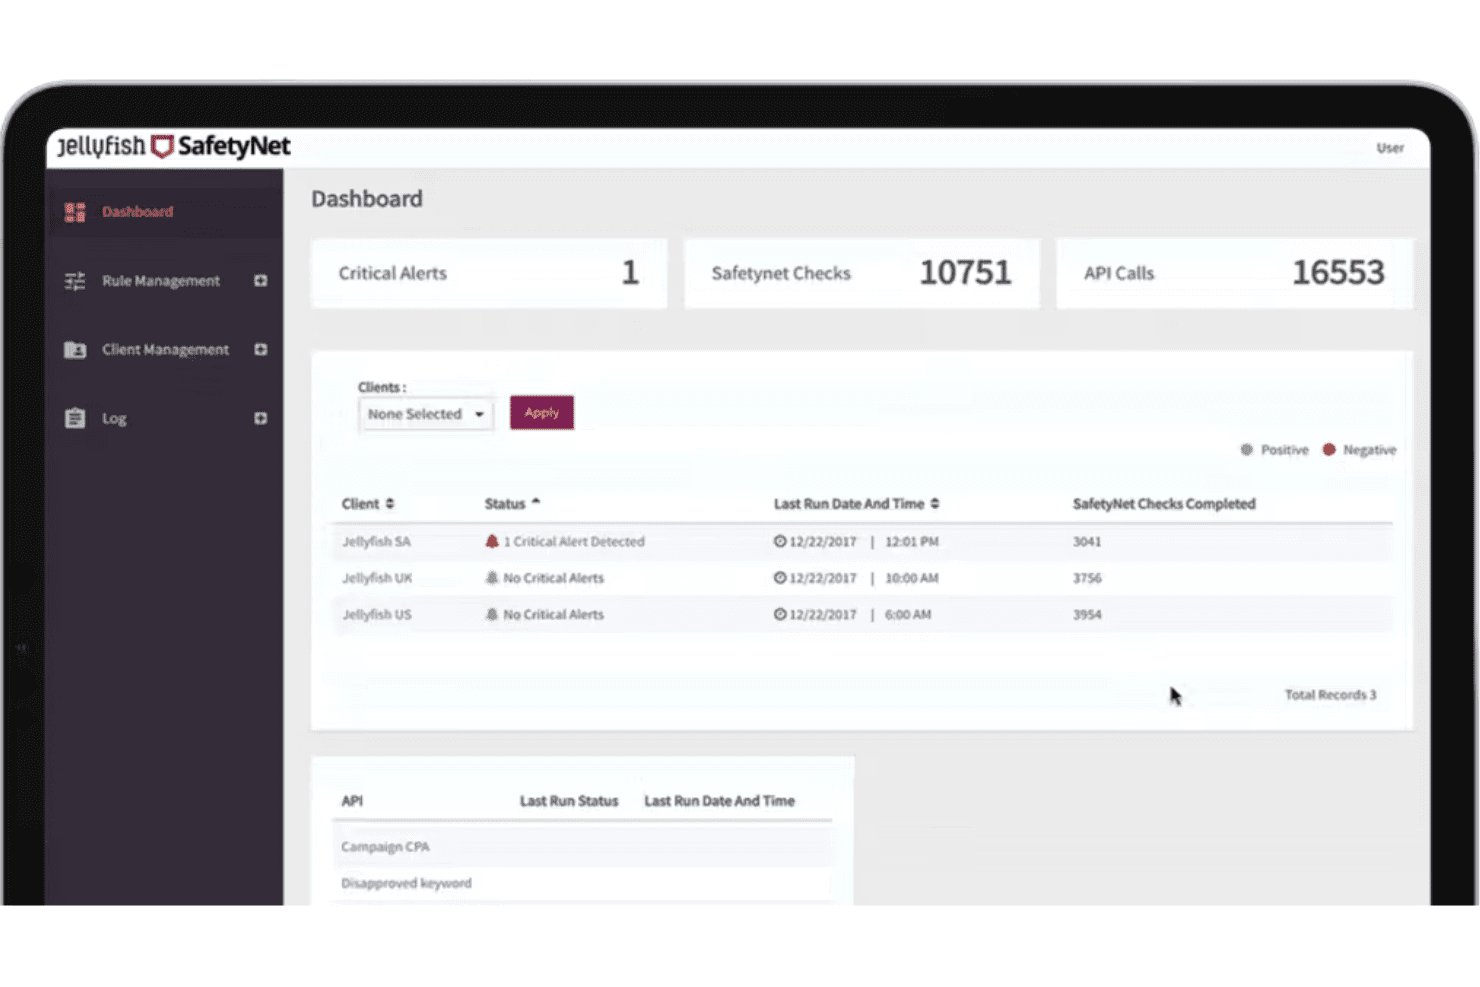The height and width of the screenshot is (987, 1480).
Task: Click the clock icon in Jellyfish UK row
Action: 780,578
